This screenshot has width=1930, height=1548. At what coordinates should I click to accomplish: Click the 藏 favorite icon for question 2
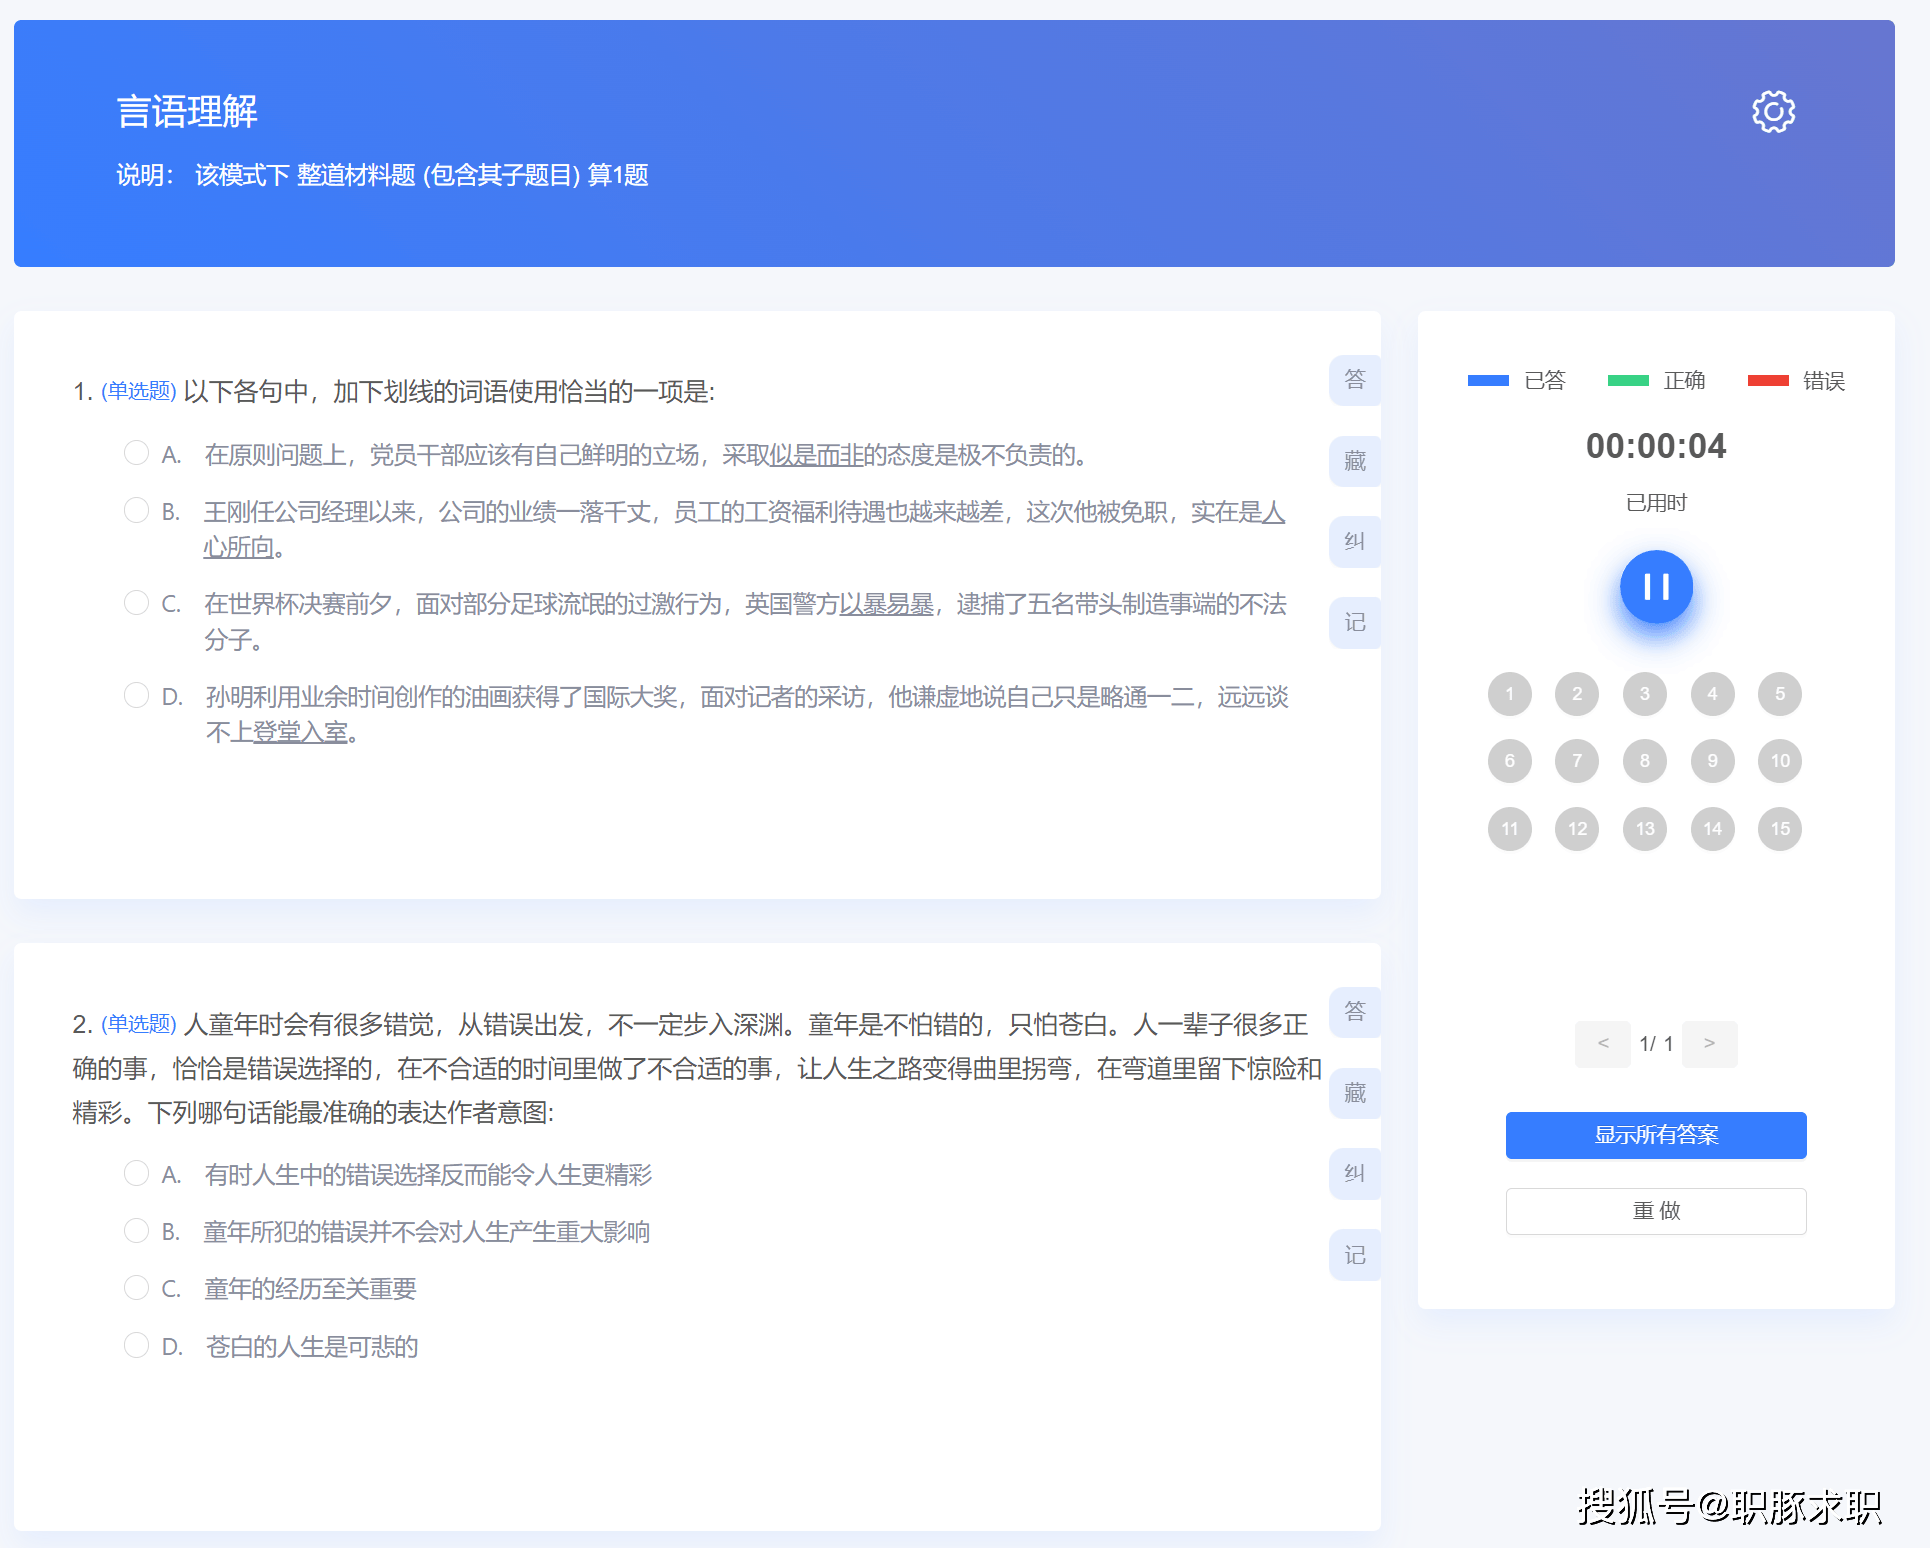(1354, 1093)
